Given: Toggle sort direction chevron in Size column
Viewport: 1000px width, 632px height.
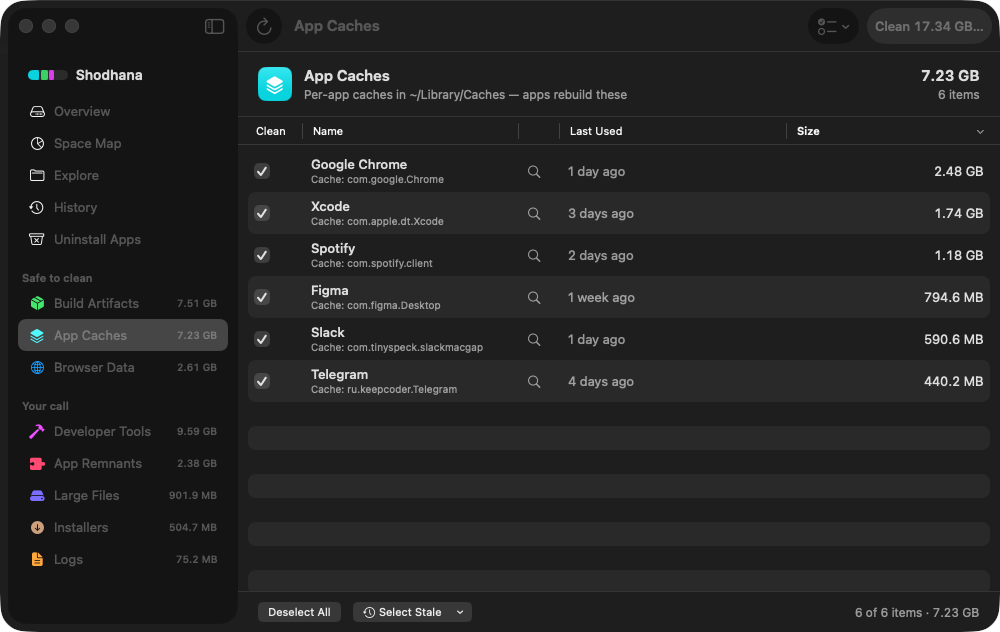Looking at the screenshot, I should (x=980, y=132).
